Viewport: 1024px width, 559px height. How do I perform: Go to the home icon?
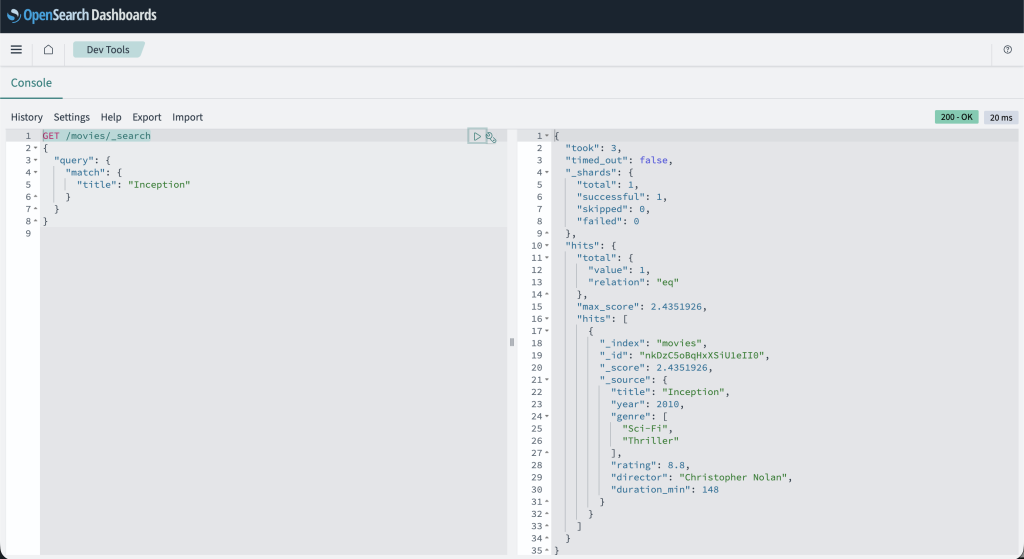pyautogui.click(x=48, y=50)
